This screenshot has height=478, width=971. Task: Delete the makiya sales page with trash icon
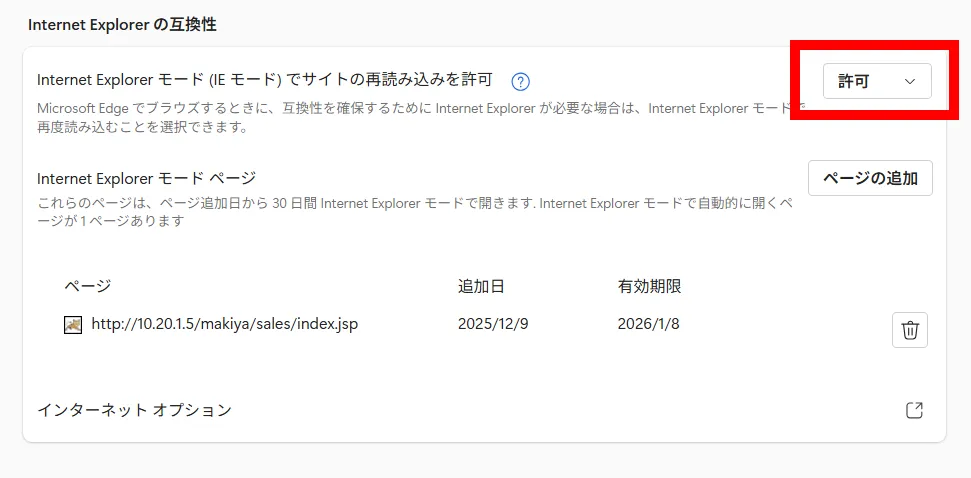click(x=909, y=330)
